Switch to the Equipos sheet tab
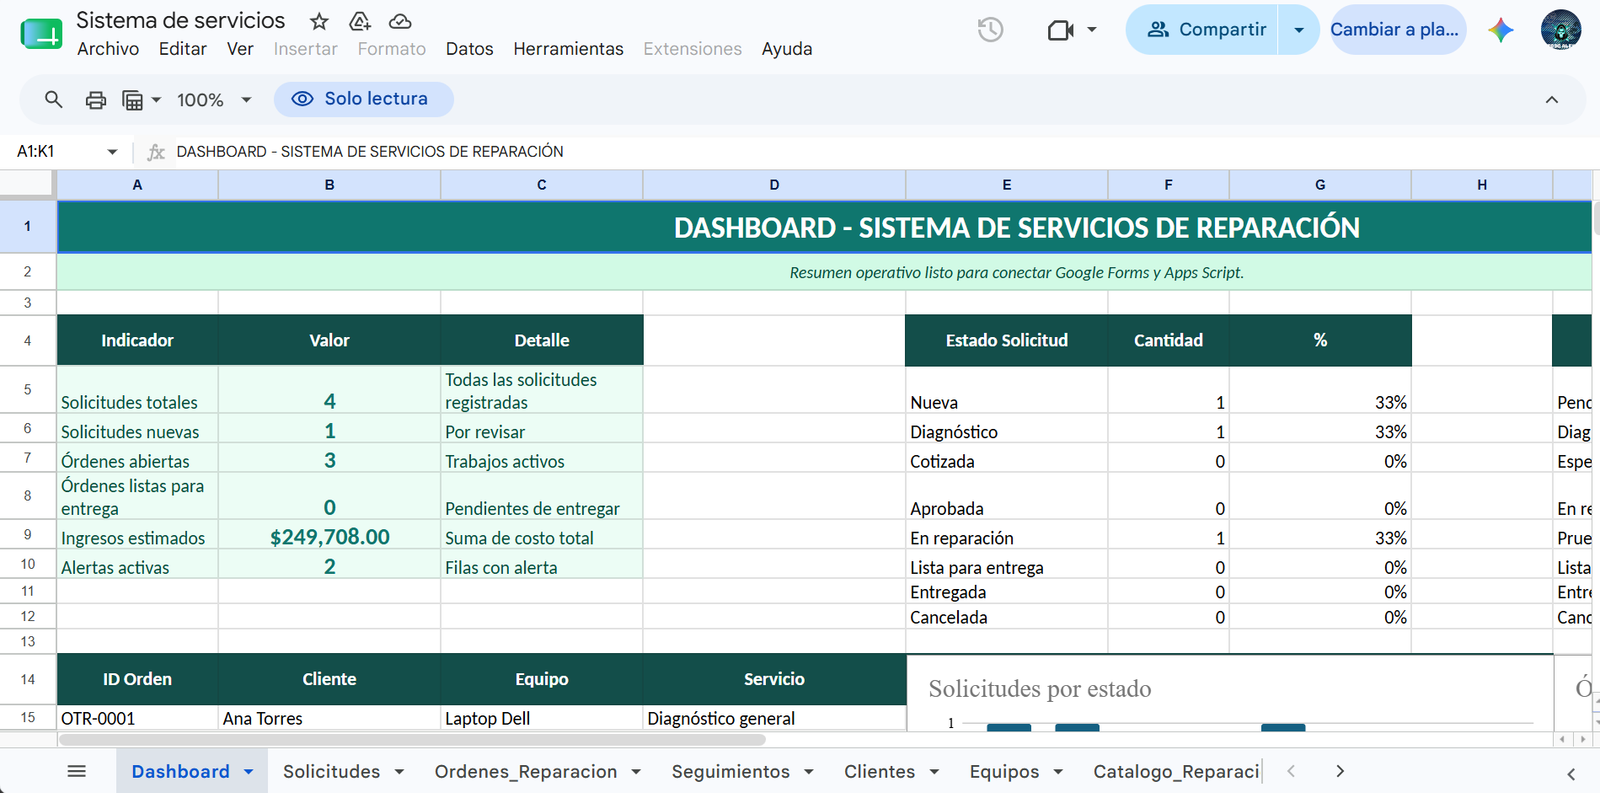Viewport: 1600px width, 793px height. (1004, 772)
